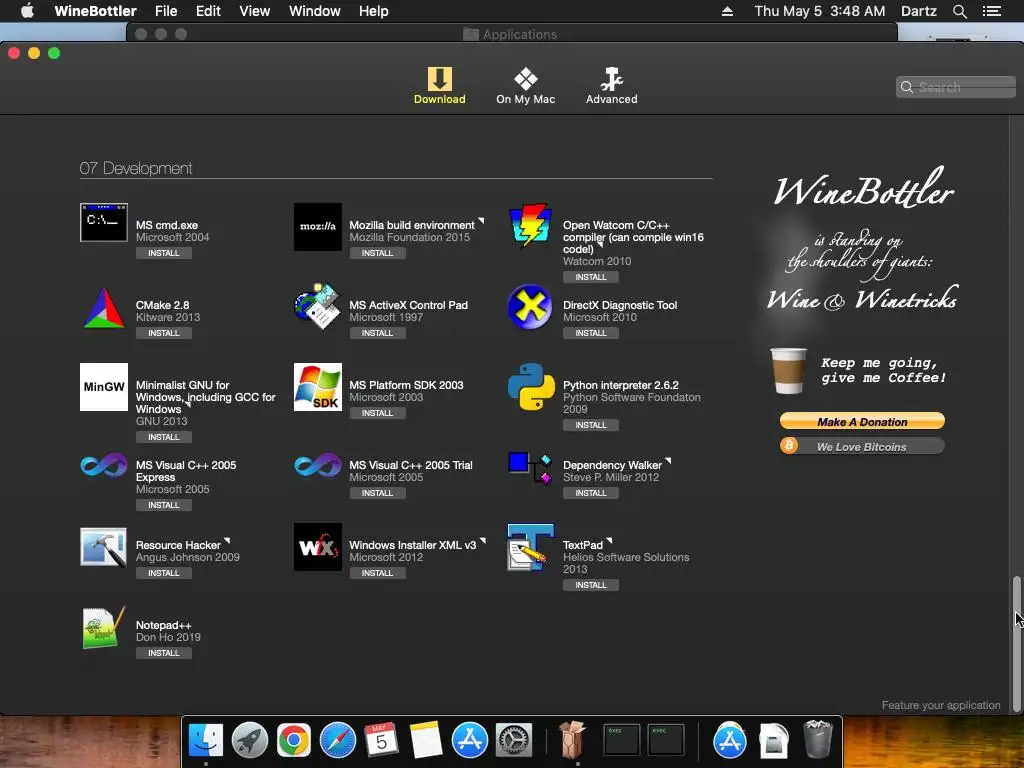Click the DirectX Diagnostic Tool icon
Screen dimensions: 1024x768
click(x=530, y=307)
